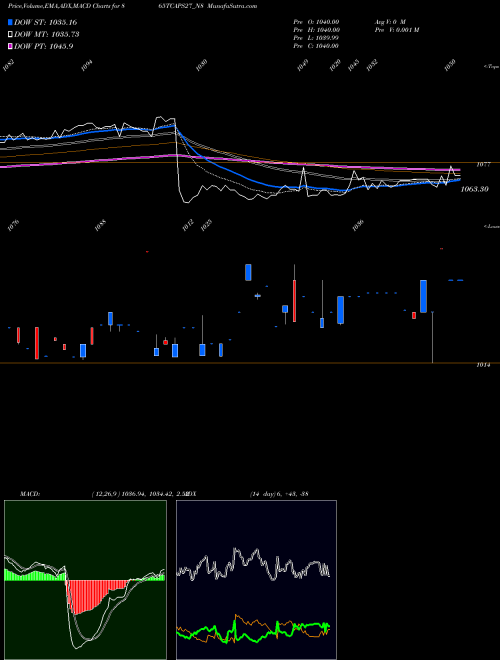Image resolution: width=500 pixels, height=660 pixels.
Task: Click the bottom axis label 1012
Action: (188, 225)
